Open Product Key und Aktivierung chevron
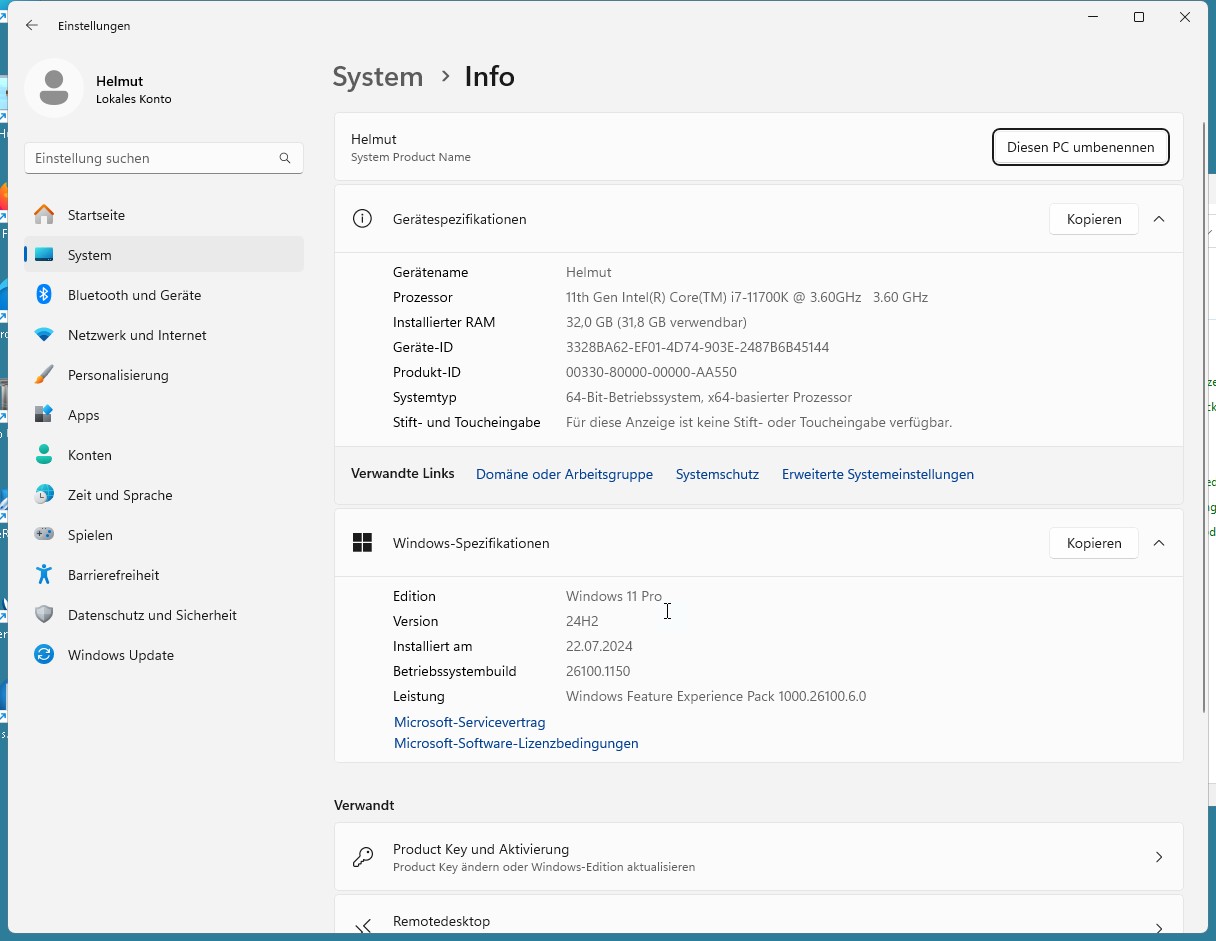 pos(1159,857)
